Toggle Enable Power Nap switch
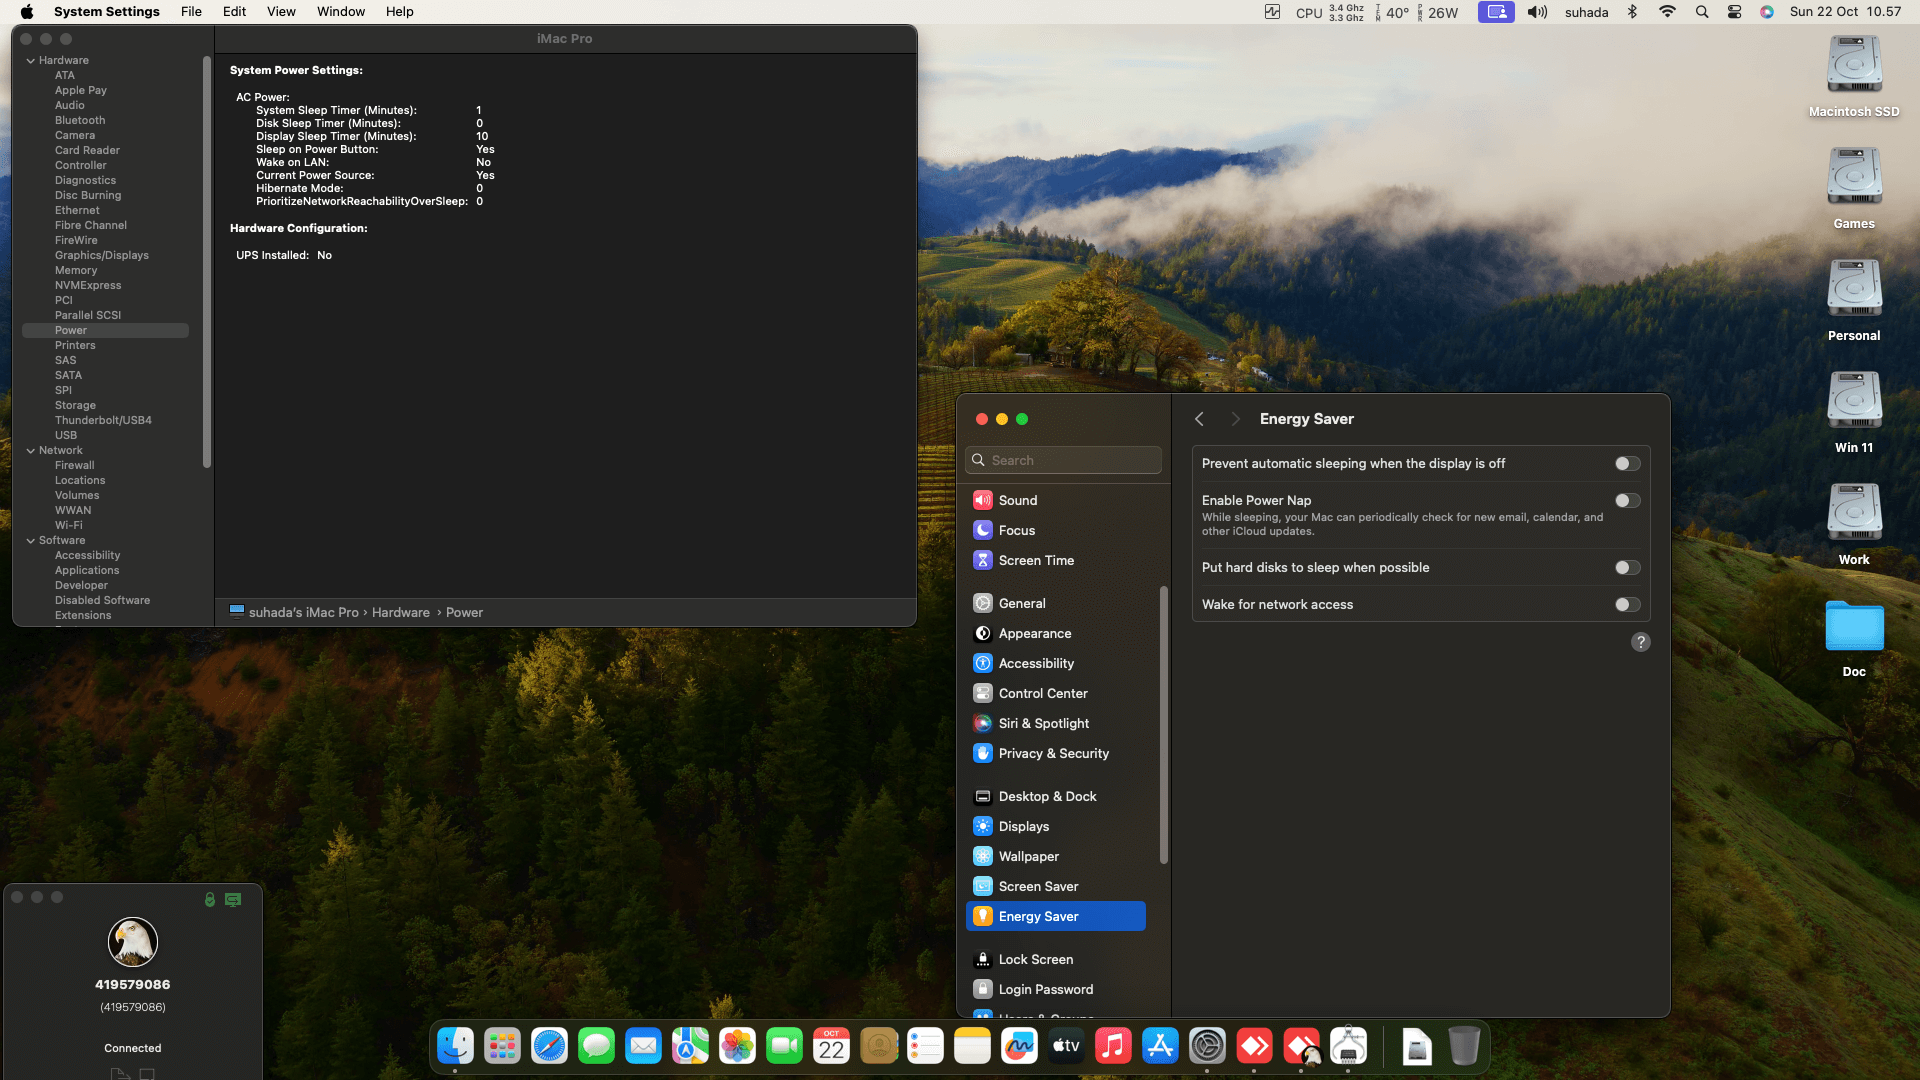 coord(1627,501)
